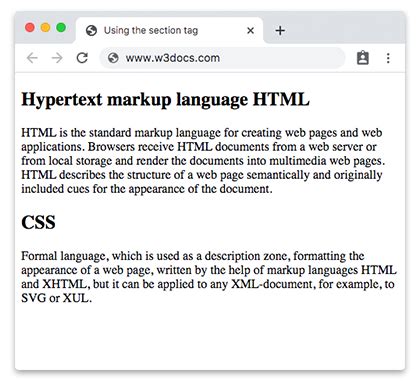Click the 'Hypertext markup language HTML' heading
420x381 pixels.
coord(166,100)
